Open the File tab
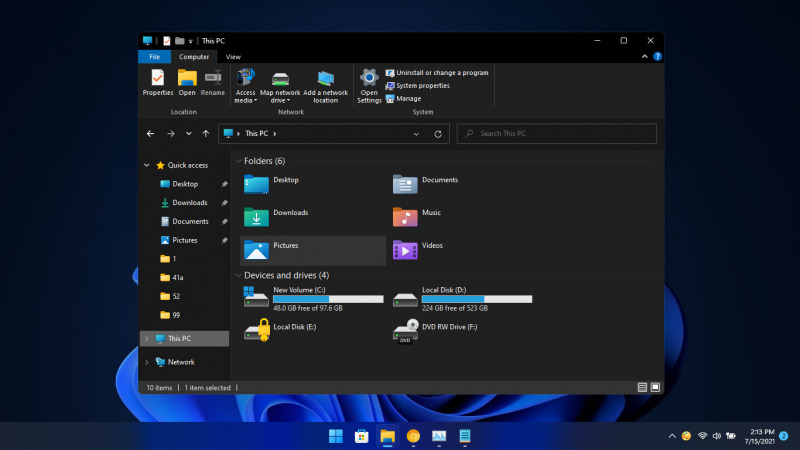Viewport: 800px width, 450px height. pyautogui.click(x=155, y=57)
